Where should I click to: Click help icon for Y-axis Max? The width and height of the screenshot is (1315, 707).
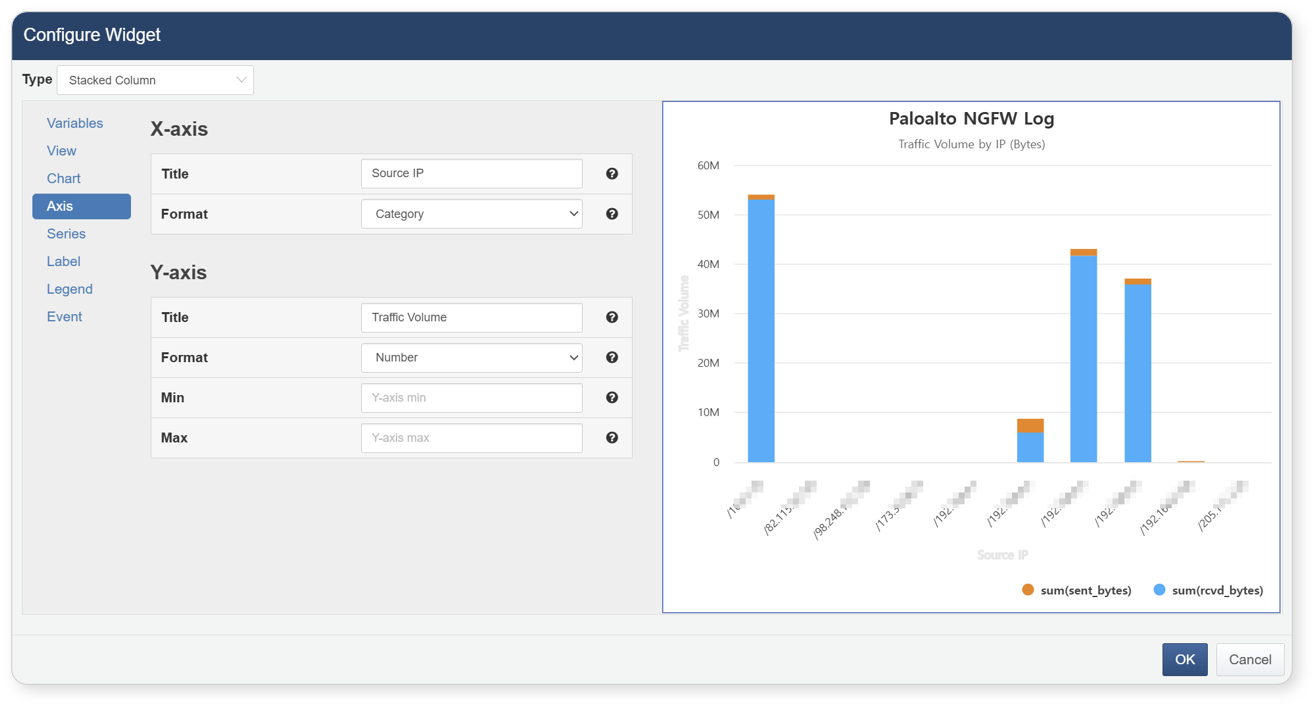[612, 438]
